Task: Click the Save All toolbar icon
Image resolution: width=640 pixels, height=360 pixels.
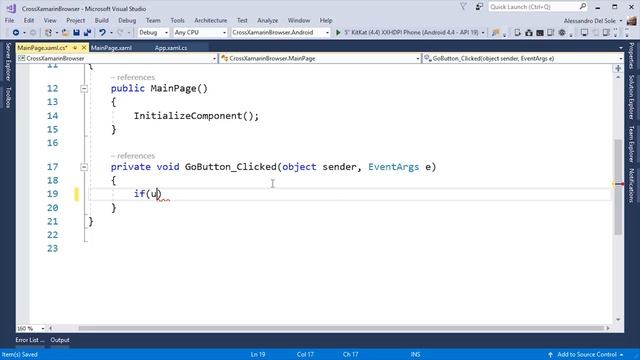Action: click(x=87, y=32)
